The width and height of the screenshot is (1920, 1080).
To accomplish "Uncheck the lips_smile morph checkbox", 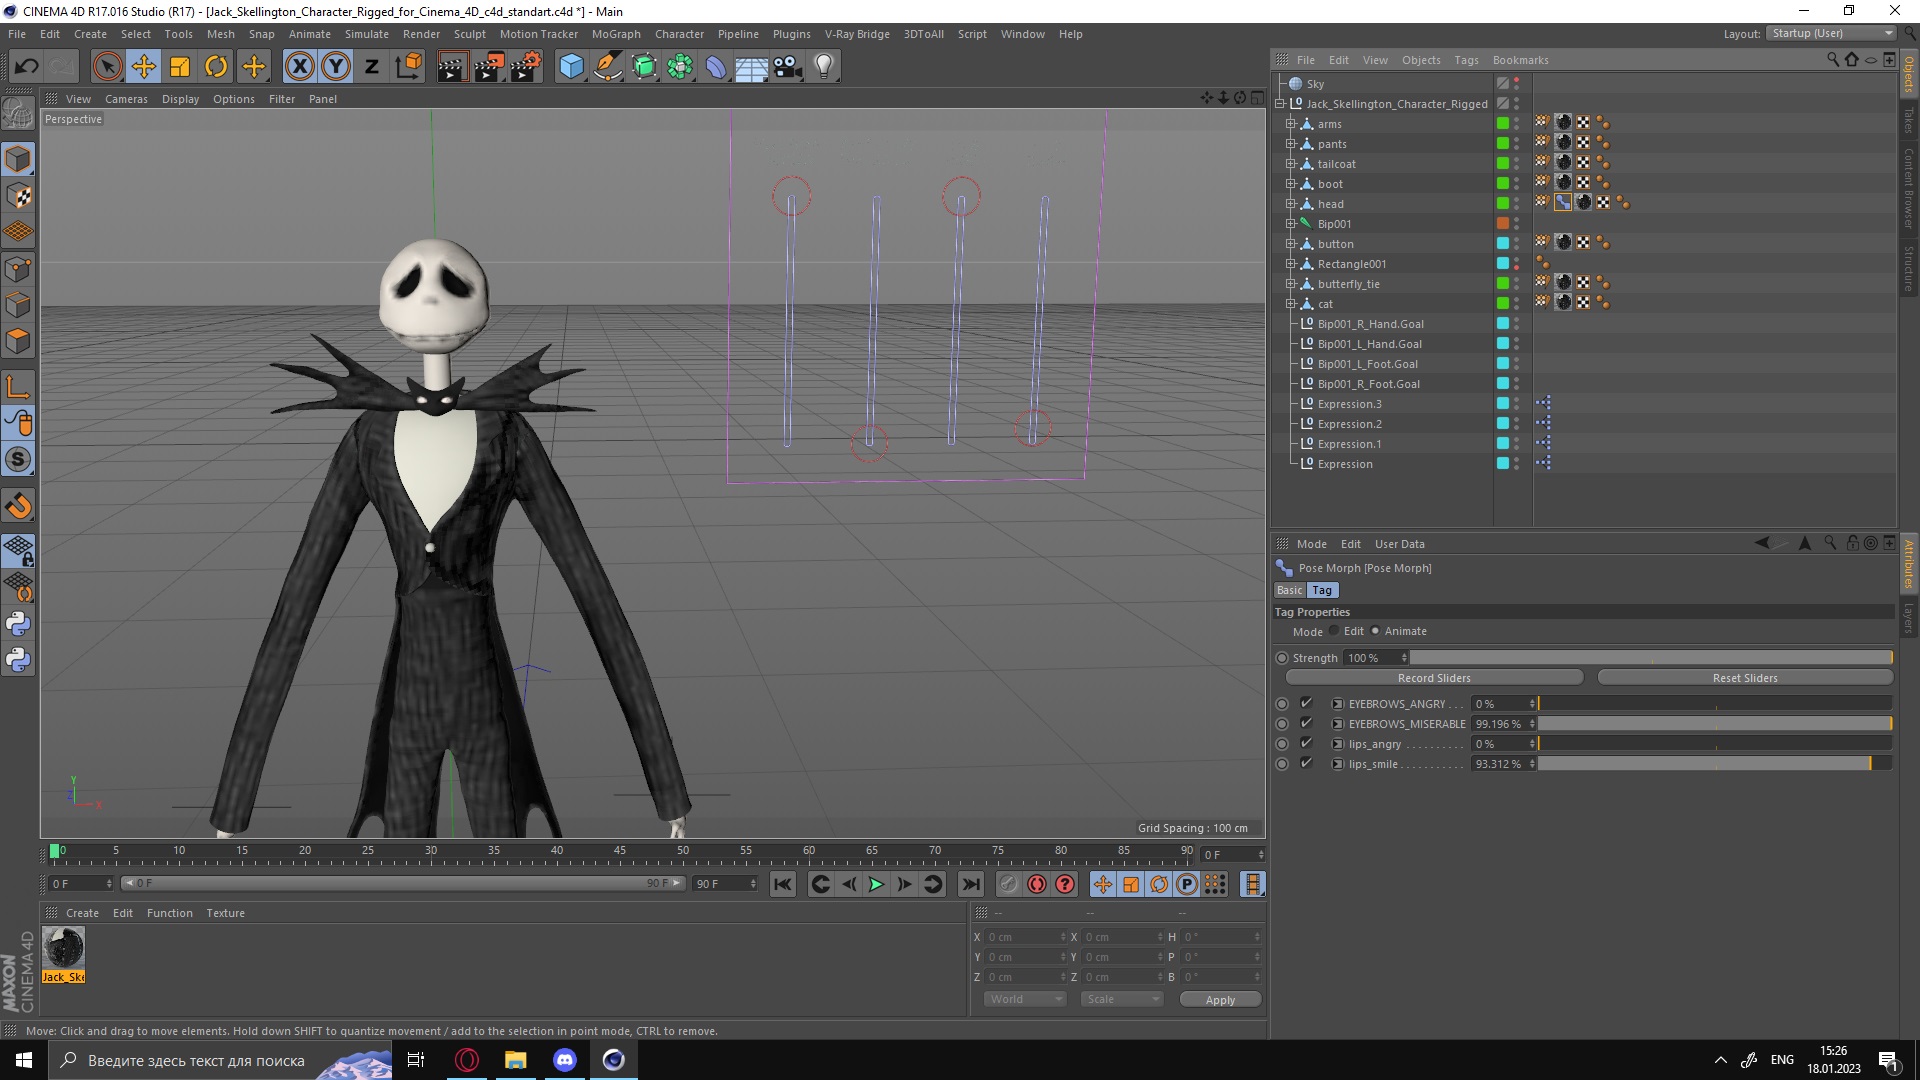I will tap(1306, 763).
